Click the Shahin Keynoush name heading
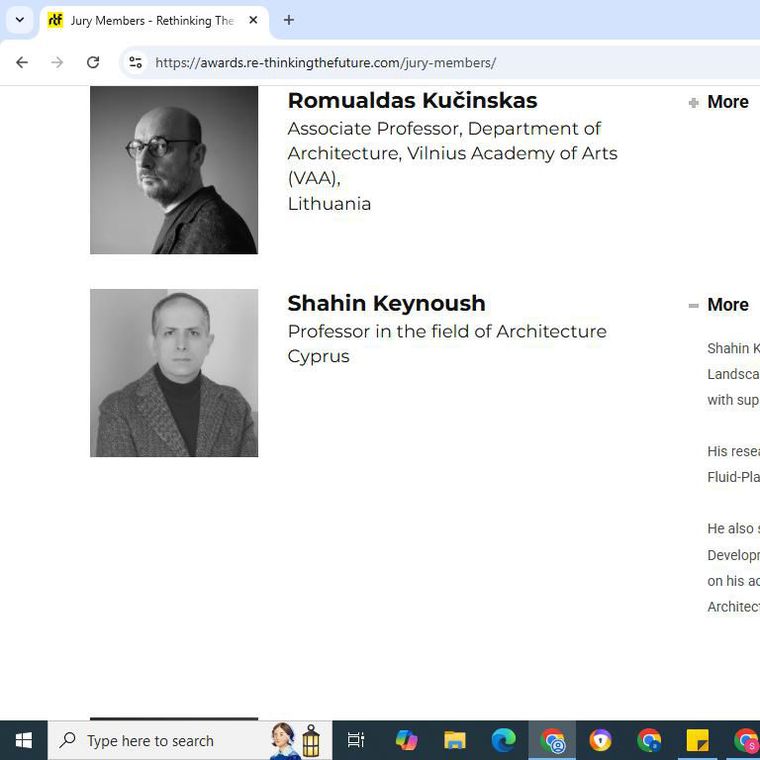Viewport: 760px width, 760px height. (x=386, y=303)
